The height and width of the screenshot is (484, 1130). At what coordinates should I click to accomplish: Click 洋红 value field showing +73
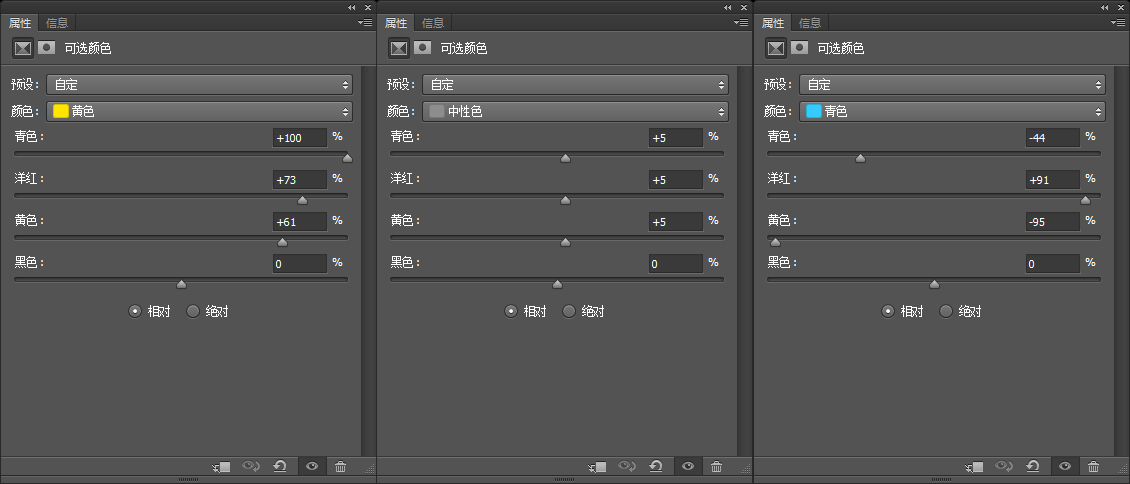coord(300,180)
